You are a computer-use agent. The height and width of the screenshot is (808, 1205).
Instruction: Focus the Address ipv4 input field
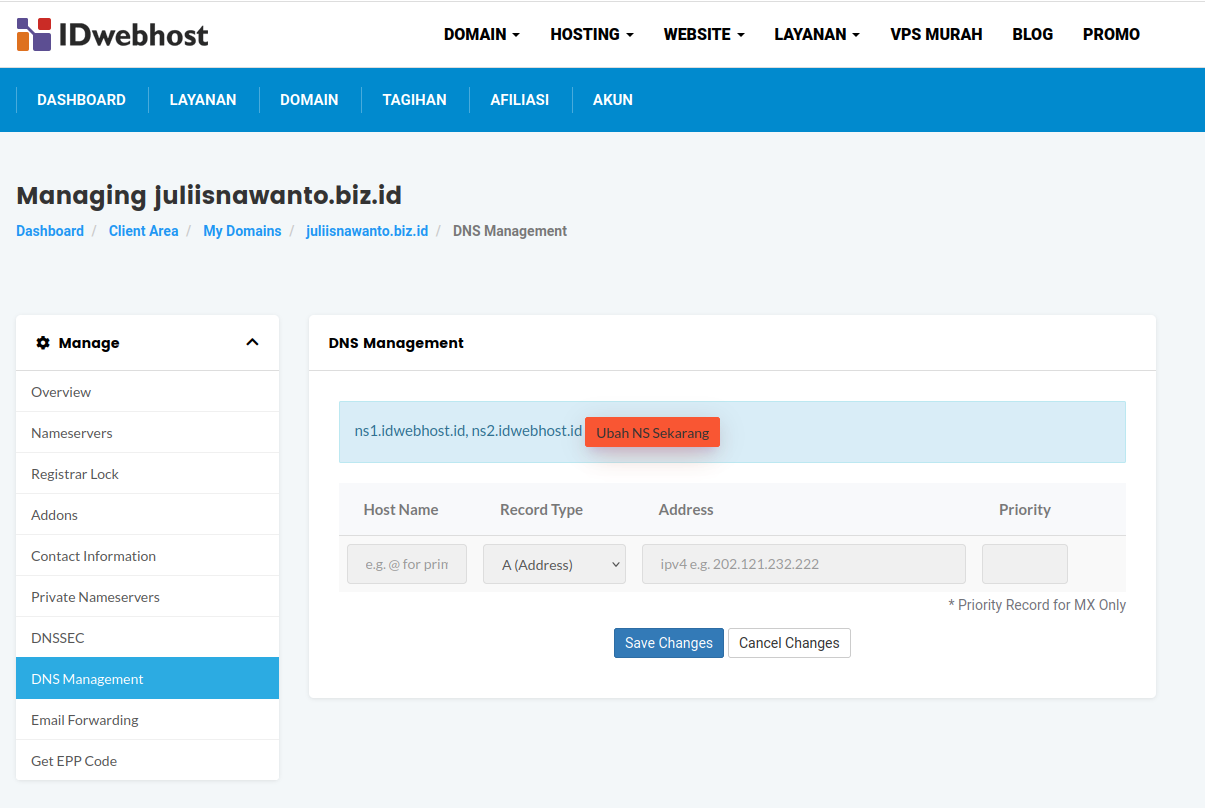pyautogui.click(x=804, y=564)
